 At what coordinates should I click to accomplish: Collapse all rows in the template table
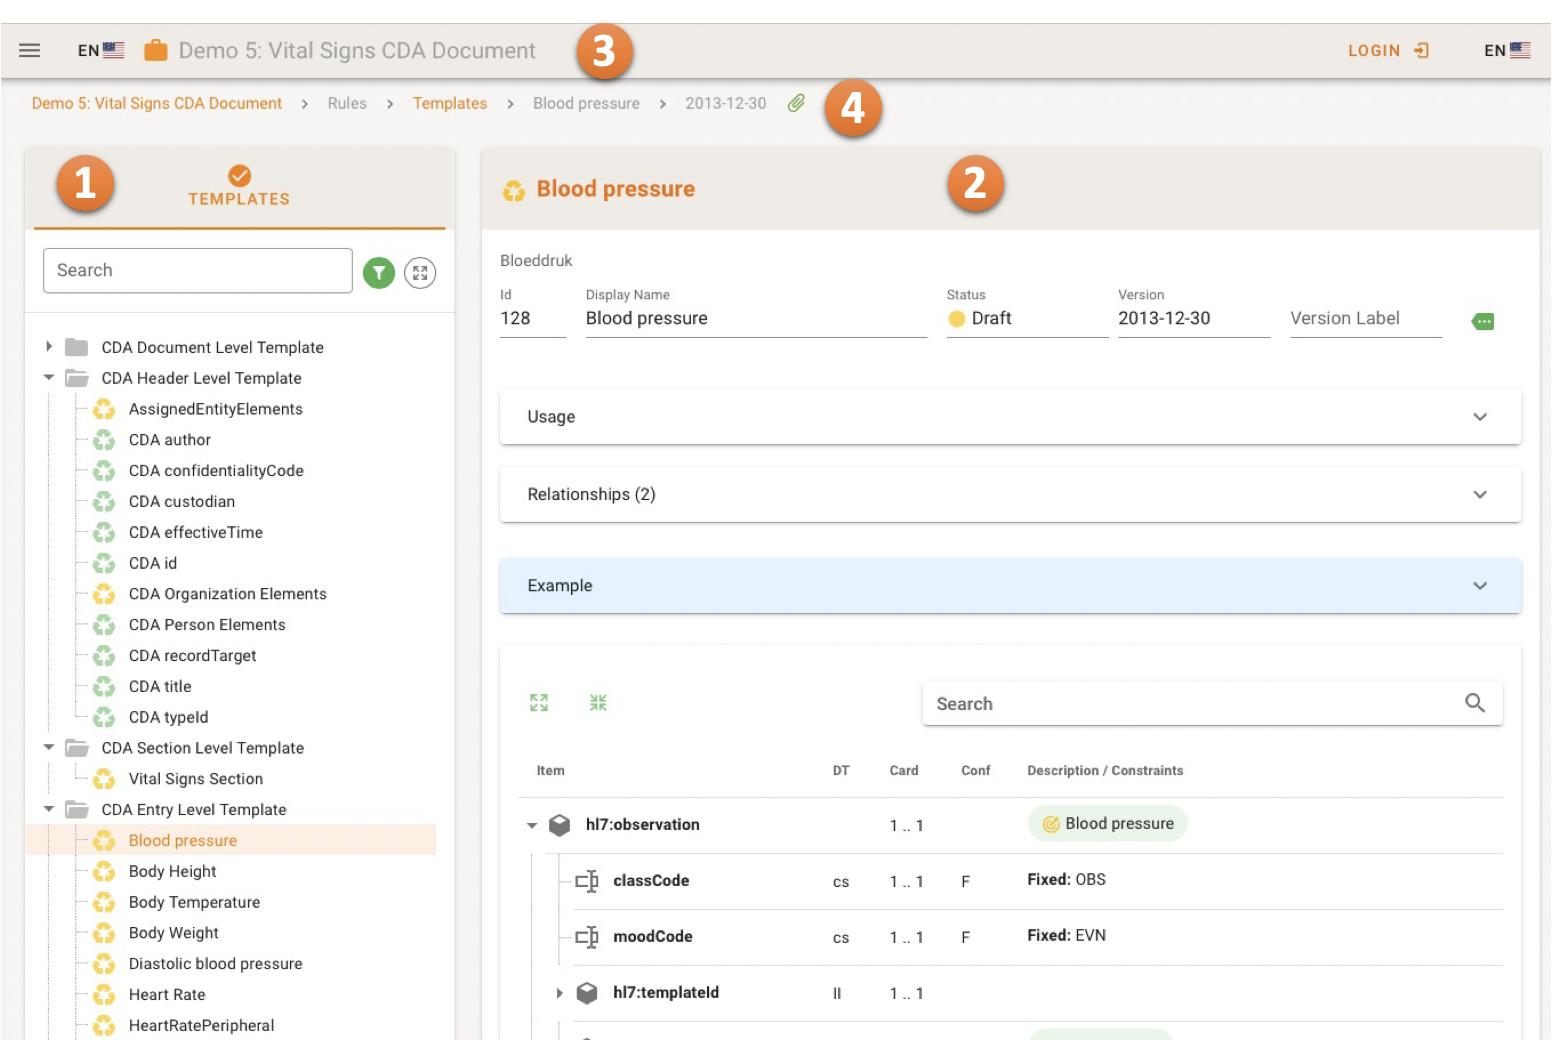pos(598,703)
